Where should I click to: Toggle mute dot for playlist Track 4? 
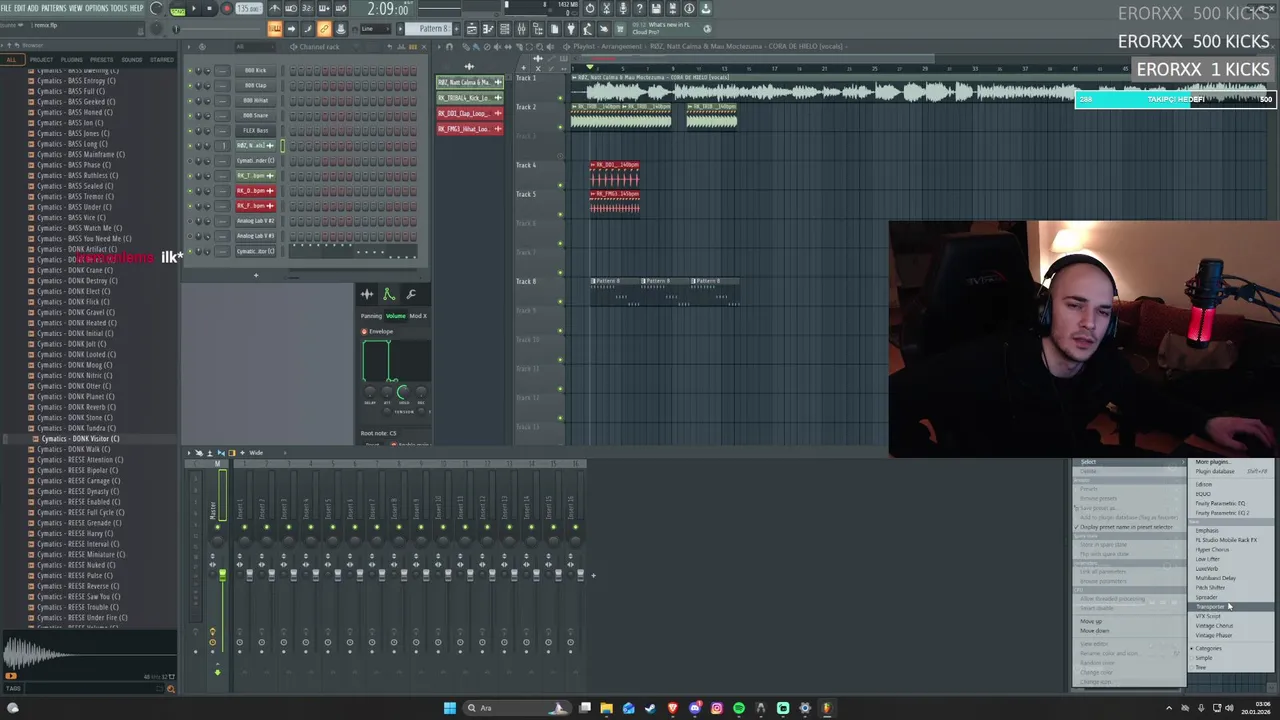coord(561,185)
